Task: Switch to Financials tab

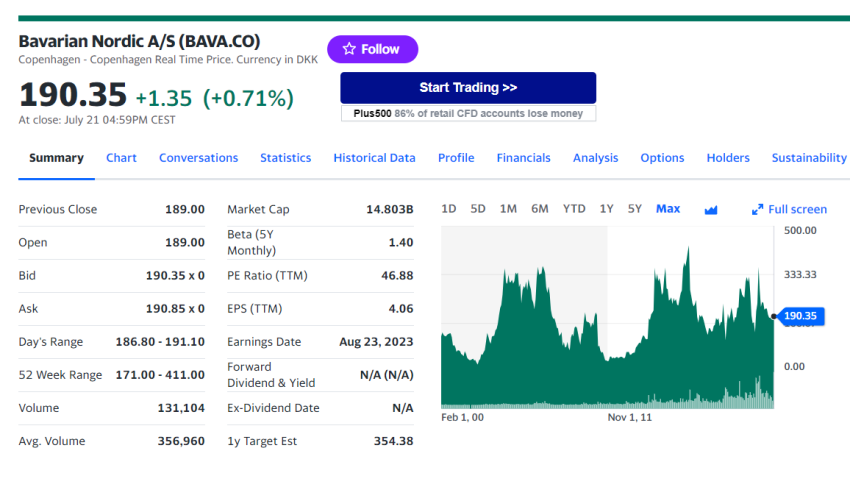Action: tap(524, 158)
